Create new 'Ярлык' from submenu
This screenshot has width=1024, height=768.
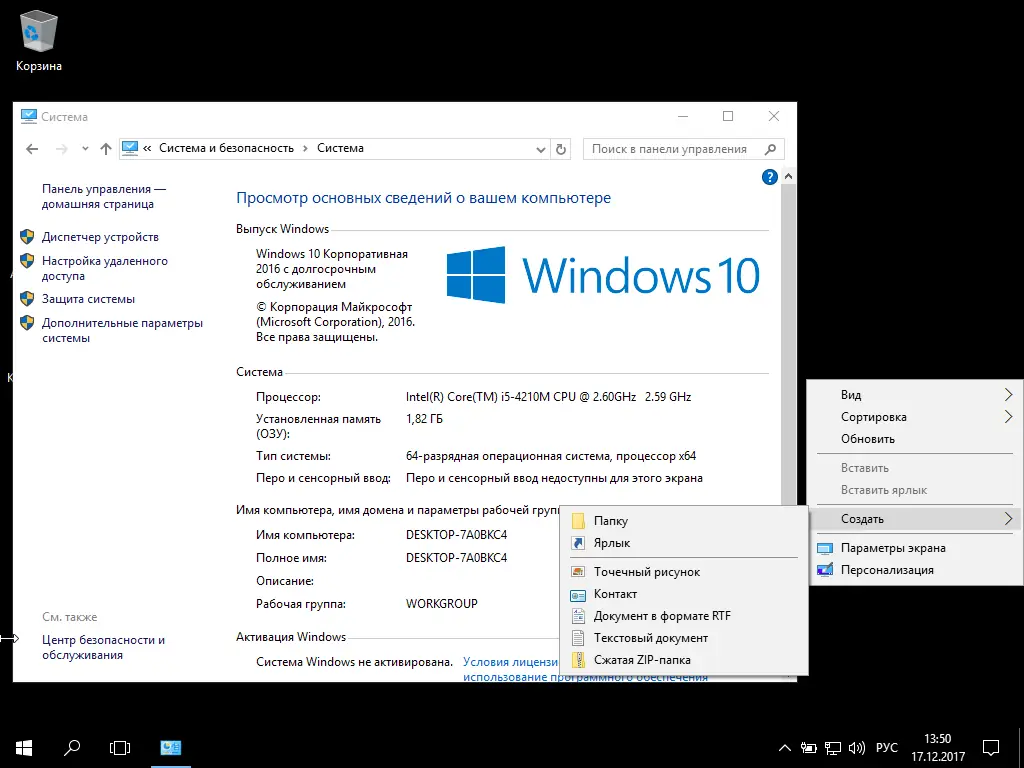tap(684, 543)
